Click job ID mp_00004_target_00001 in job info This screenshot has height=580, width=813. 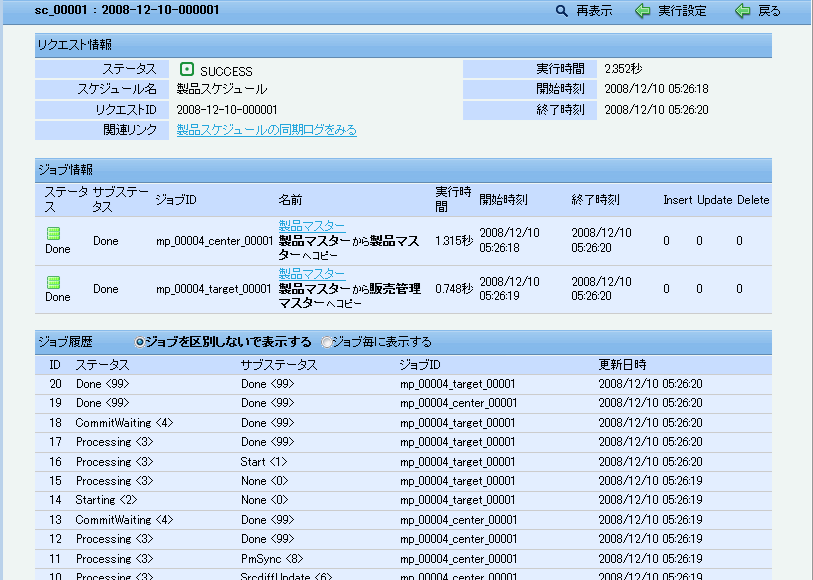click(x=214, y=289)
